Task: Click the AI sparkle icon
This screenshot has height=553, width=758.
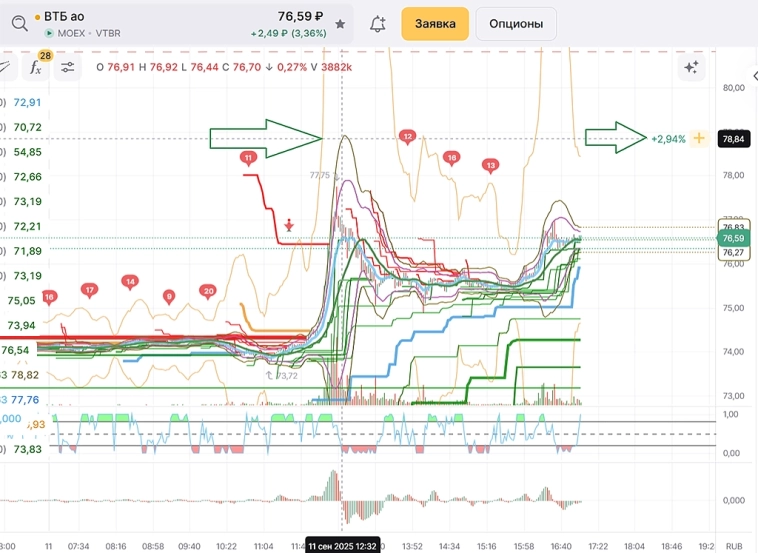Action: 690,68
